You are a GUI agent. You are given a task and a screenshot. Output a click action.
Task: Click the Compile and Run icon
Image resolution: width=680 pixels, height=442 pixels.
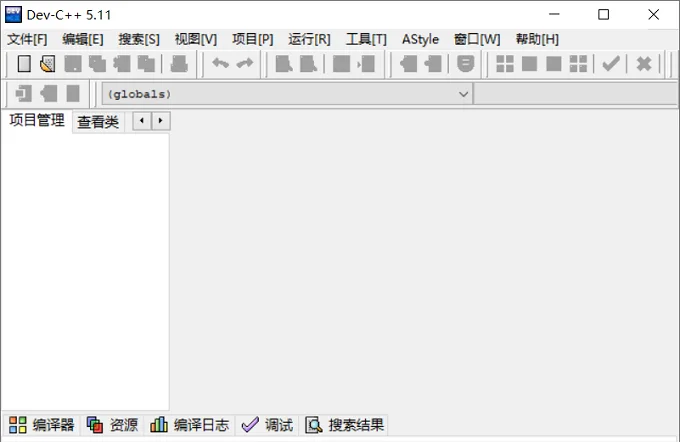tap(553, 64)
